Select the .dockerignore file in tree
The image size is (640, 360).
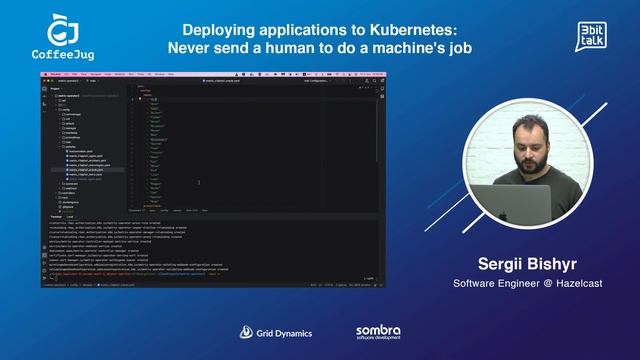pos(69,202)
